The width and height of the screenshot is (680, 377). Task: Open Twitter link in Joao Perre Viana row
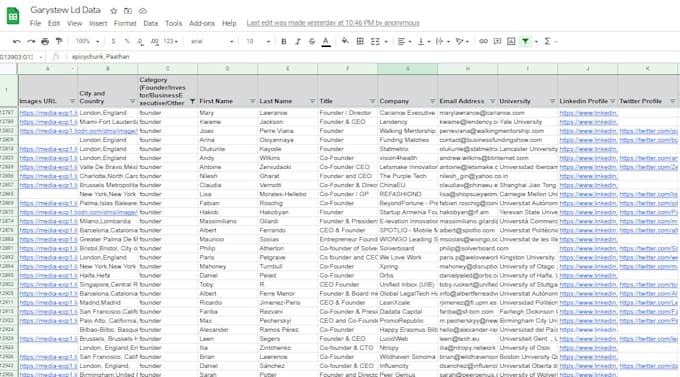648,131
